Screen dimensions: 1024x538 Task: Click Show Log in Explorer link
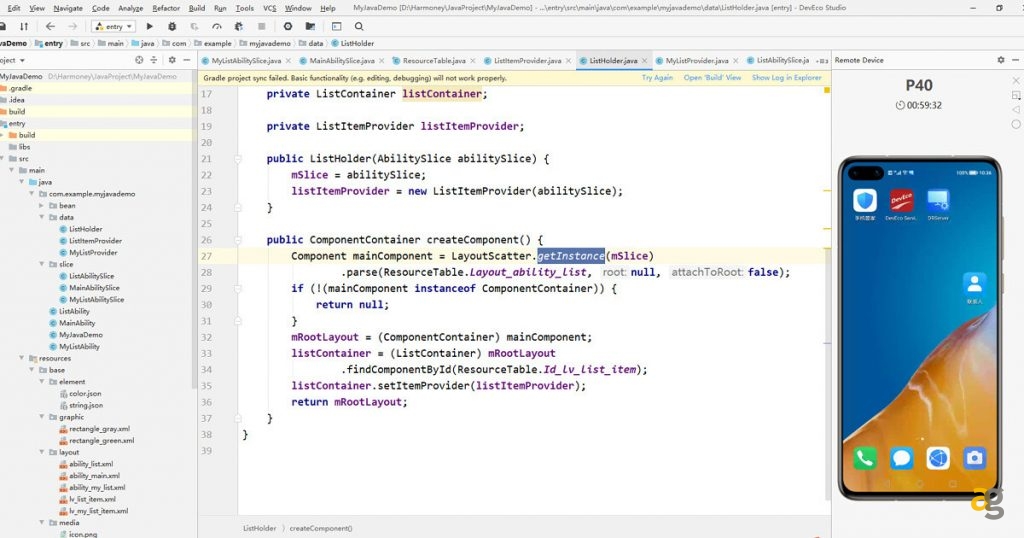[x=787, y=78]
